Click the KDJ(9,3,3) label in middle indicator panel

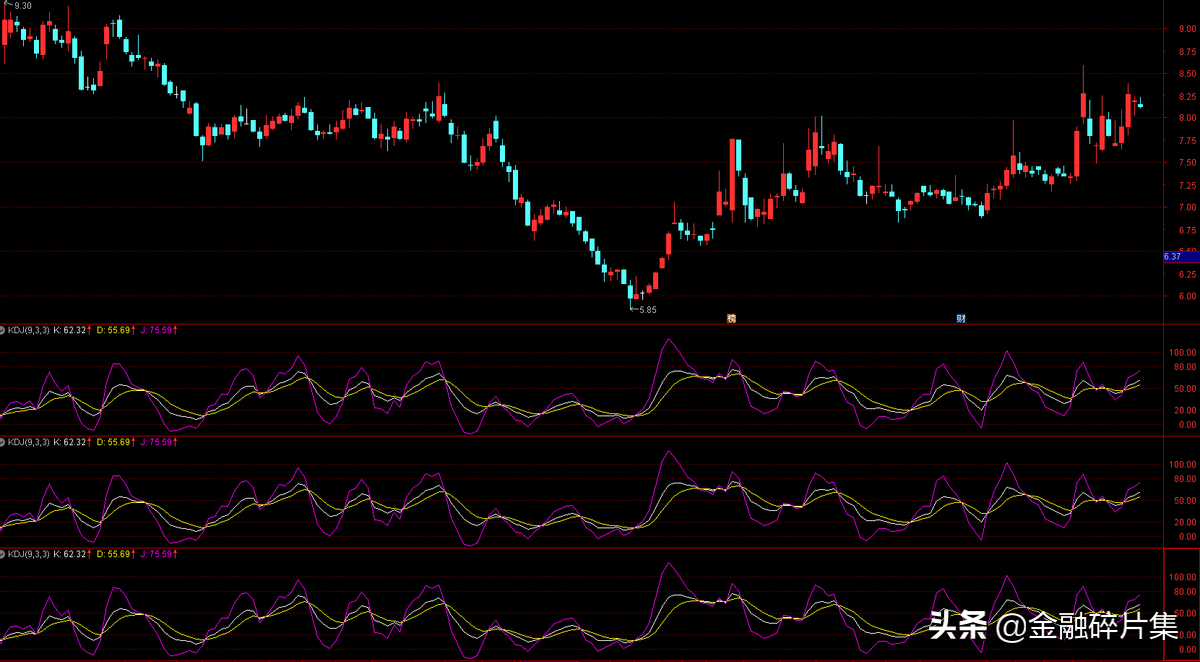coord(28,441)
